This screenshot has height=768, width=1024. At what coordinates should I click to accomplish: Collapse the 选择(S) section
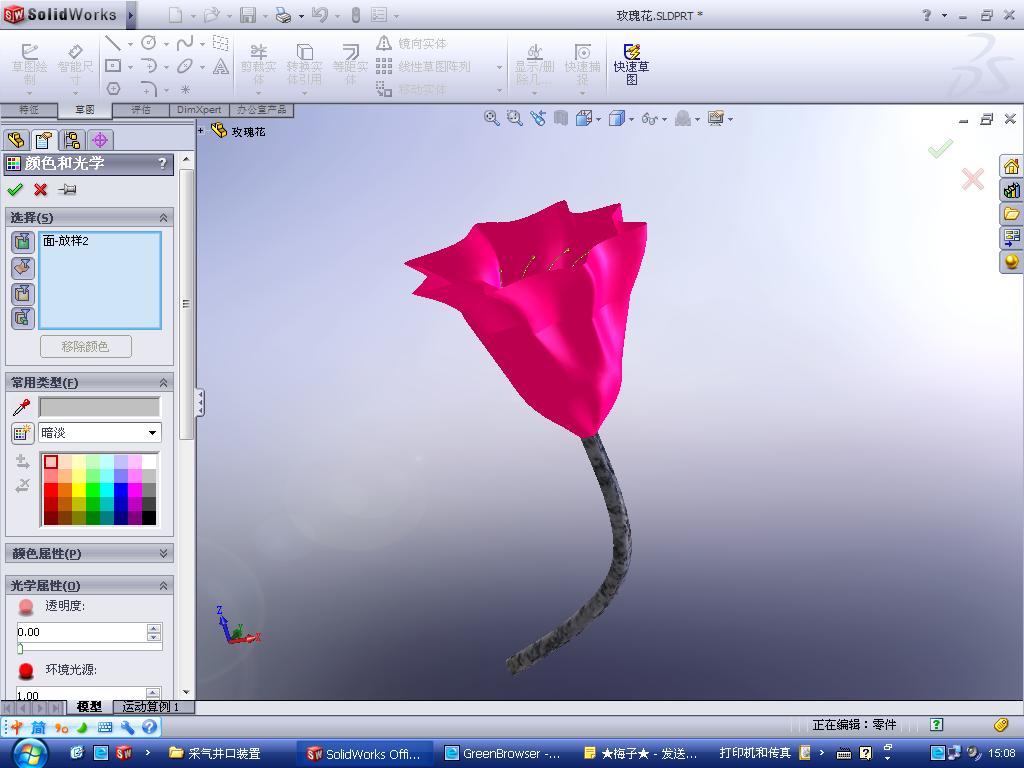pos(163,217)
